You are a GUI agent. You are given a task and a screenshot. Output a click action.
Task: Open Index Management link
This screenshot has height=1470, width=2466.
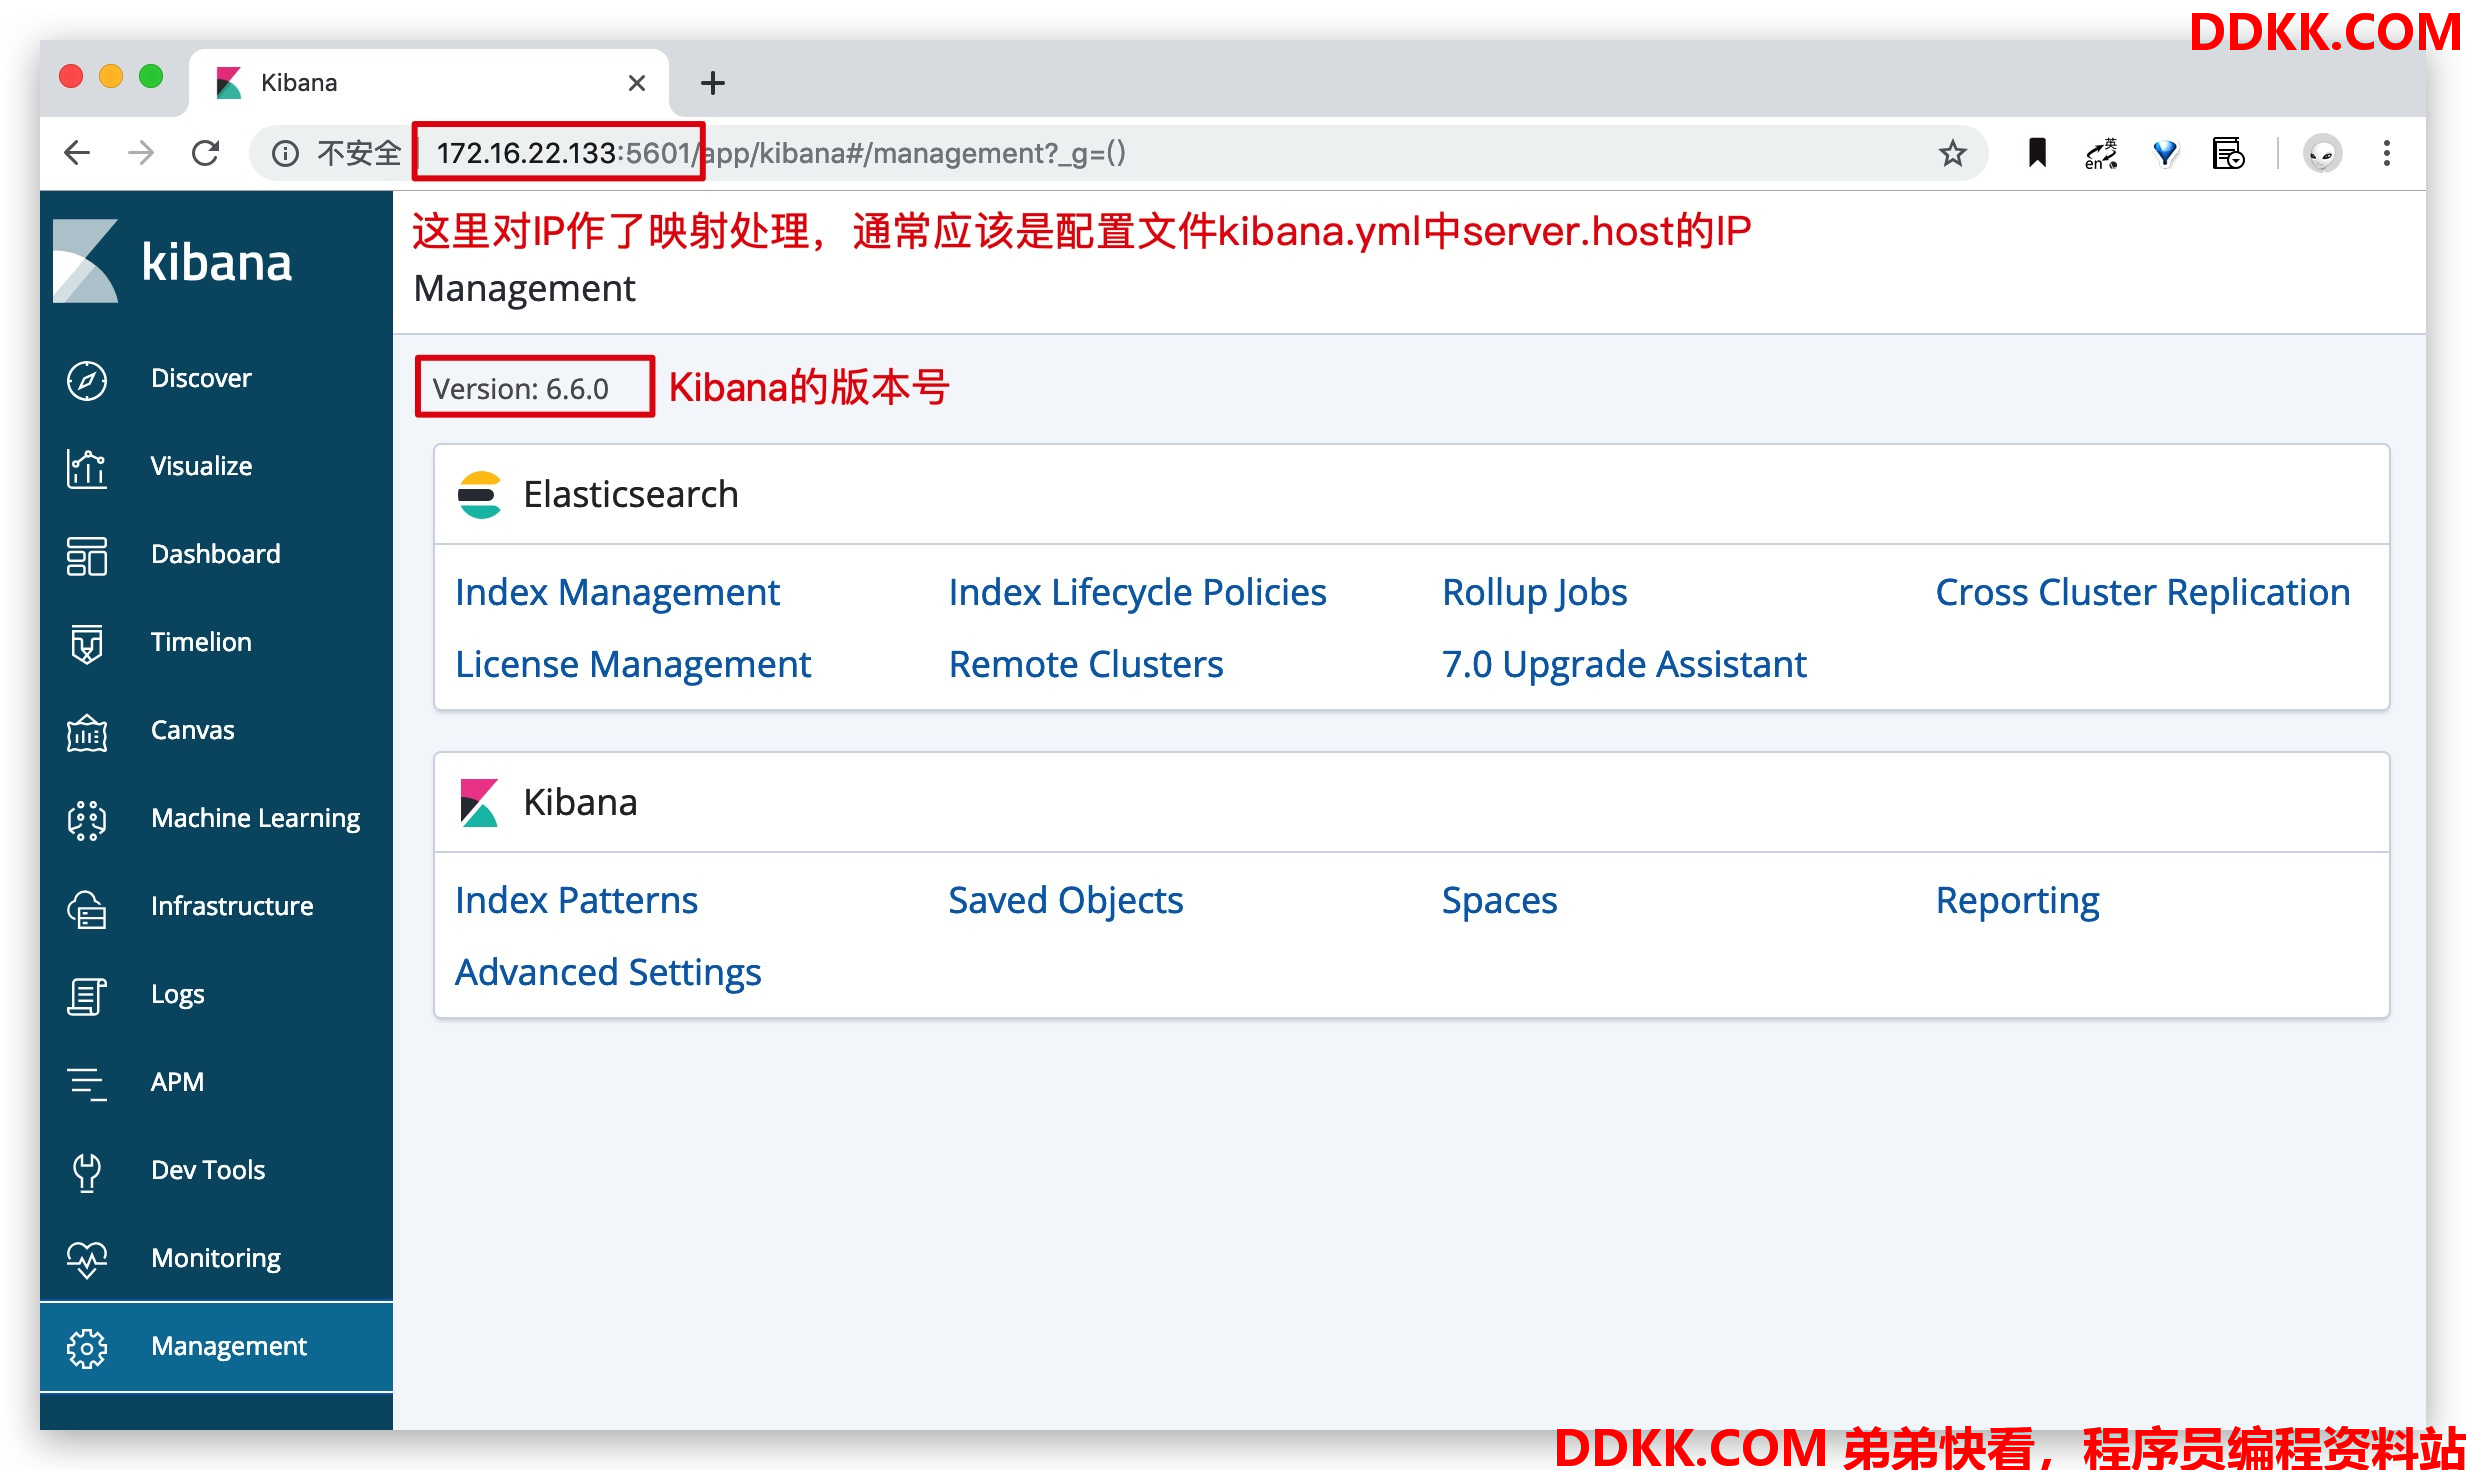click(x=617, y=593)
